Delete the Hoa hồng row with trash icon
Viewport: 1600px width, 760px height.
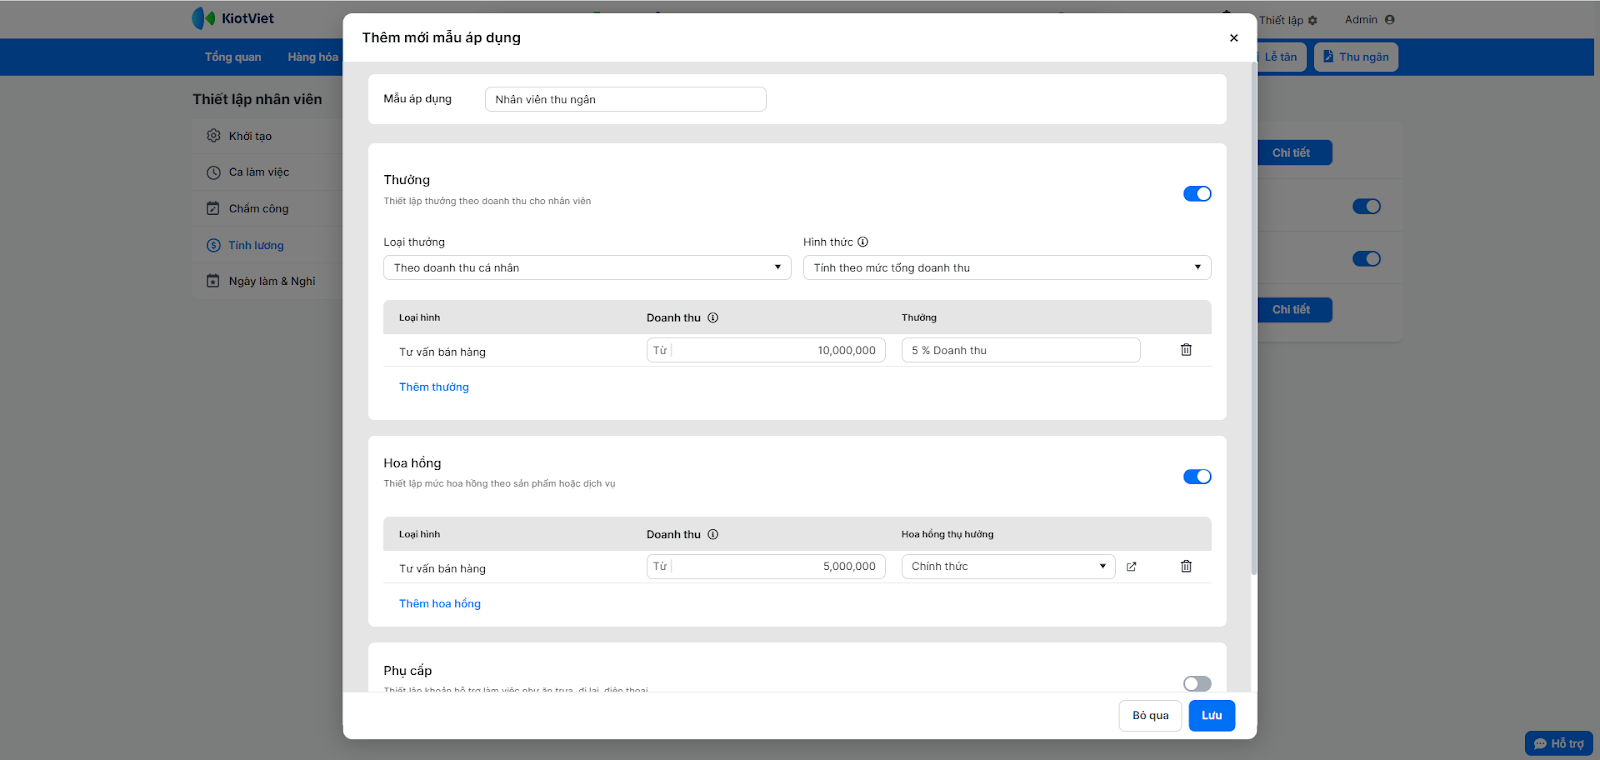point(1186,566)
